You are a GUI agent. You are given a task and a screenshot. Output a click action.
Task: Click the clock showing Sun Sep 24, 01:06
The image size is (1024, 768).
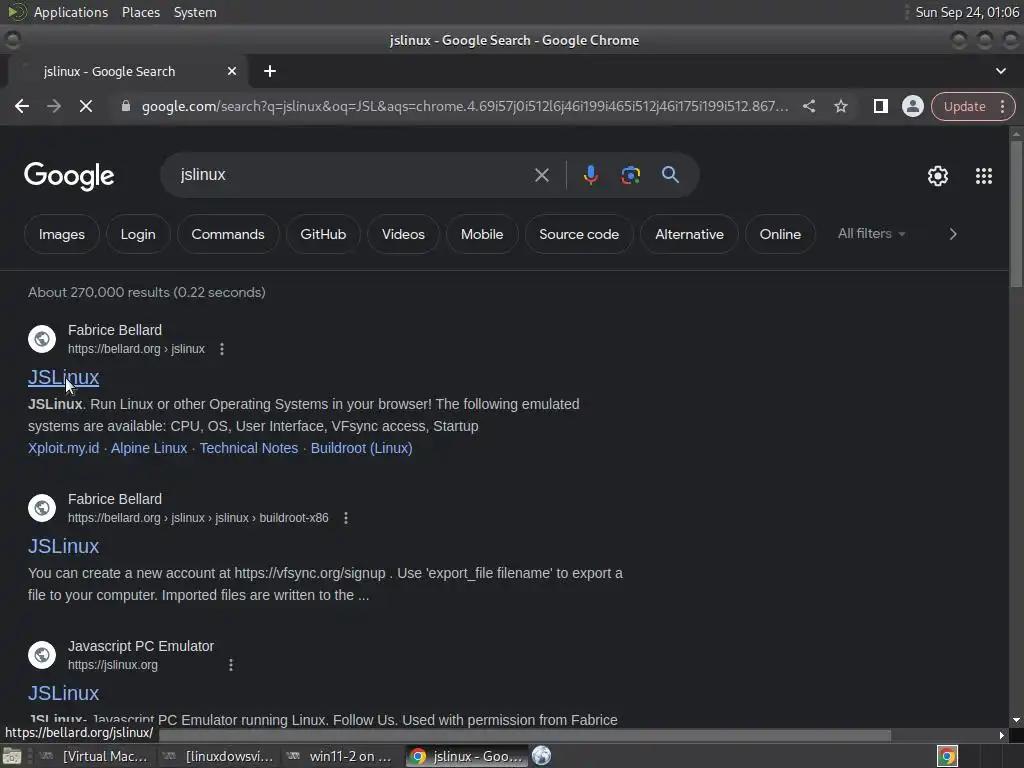point(967,12)
